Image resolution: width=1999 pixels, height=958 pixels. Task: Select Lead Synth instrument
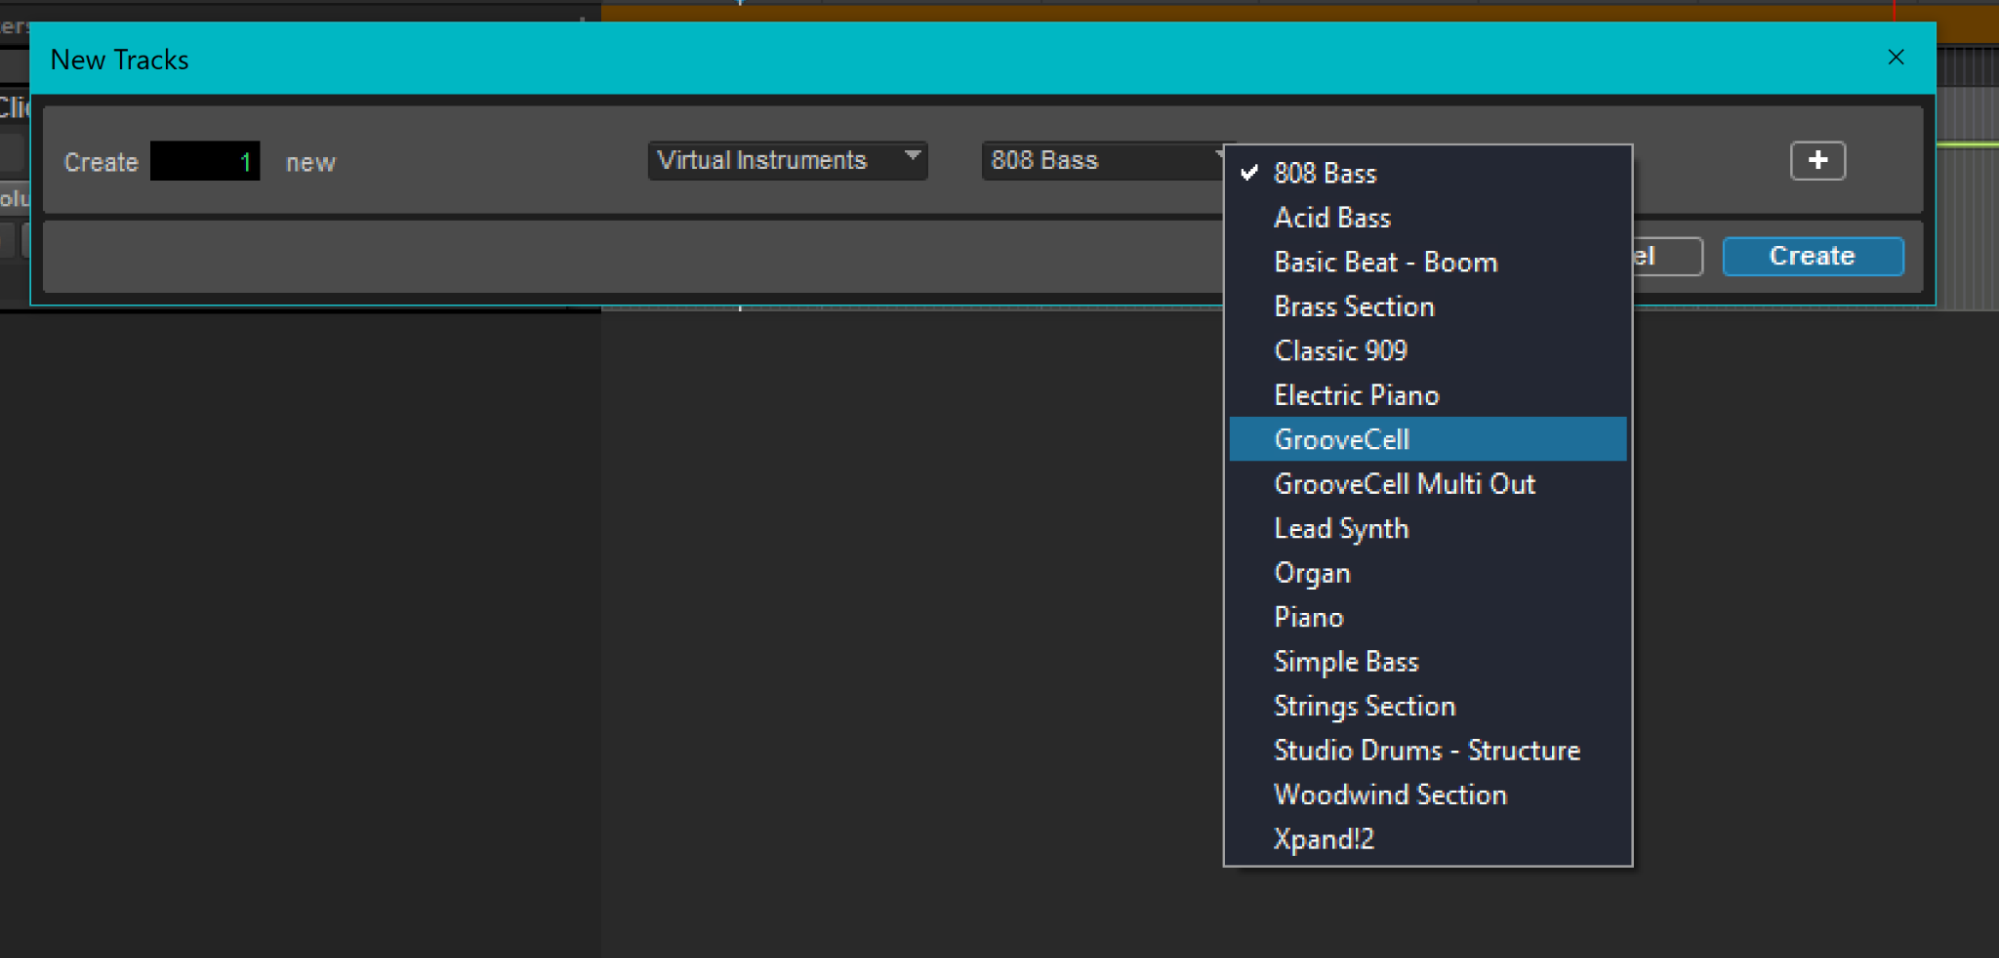(1340, 529)
